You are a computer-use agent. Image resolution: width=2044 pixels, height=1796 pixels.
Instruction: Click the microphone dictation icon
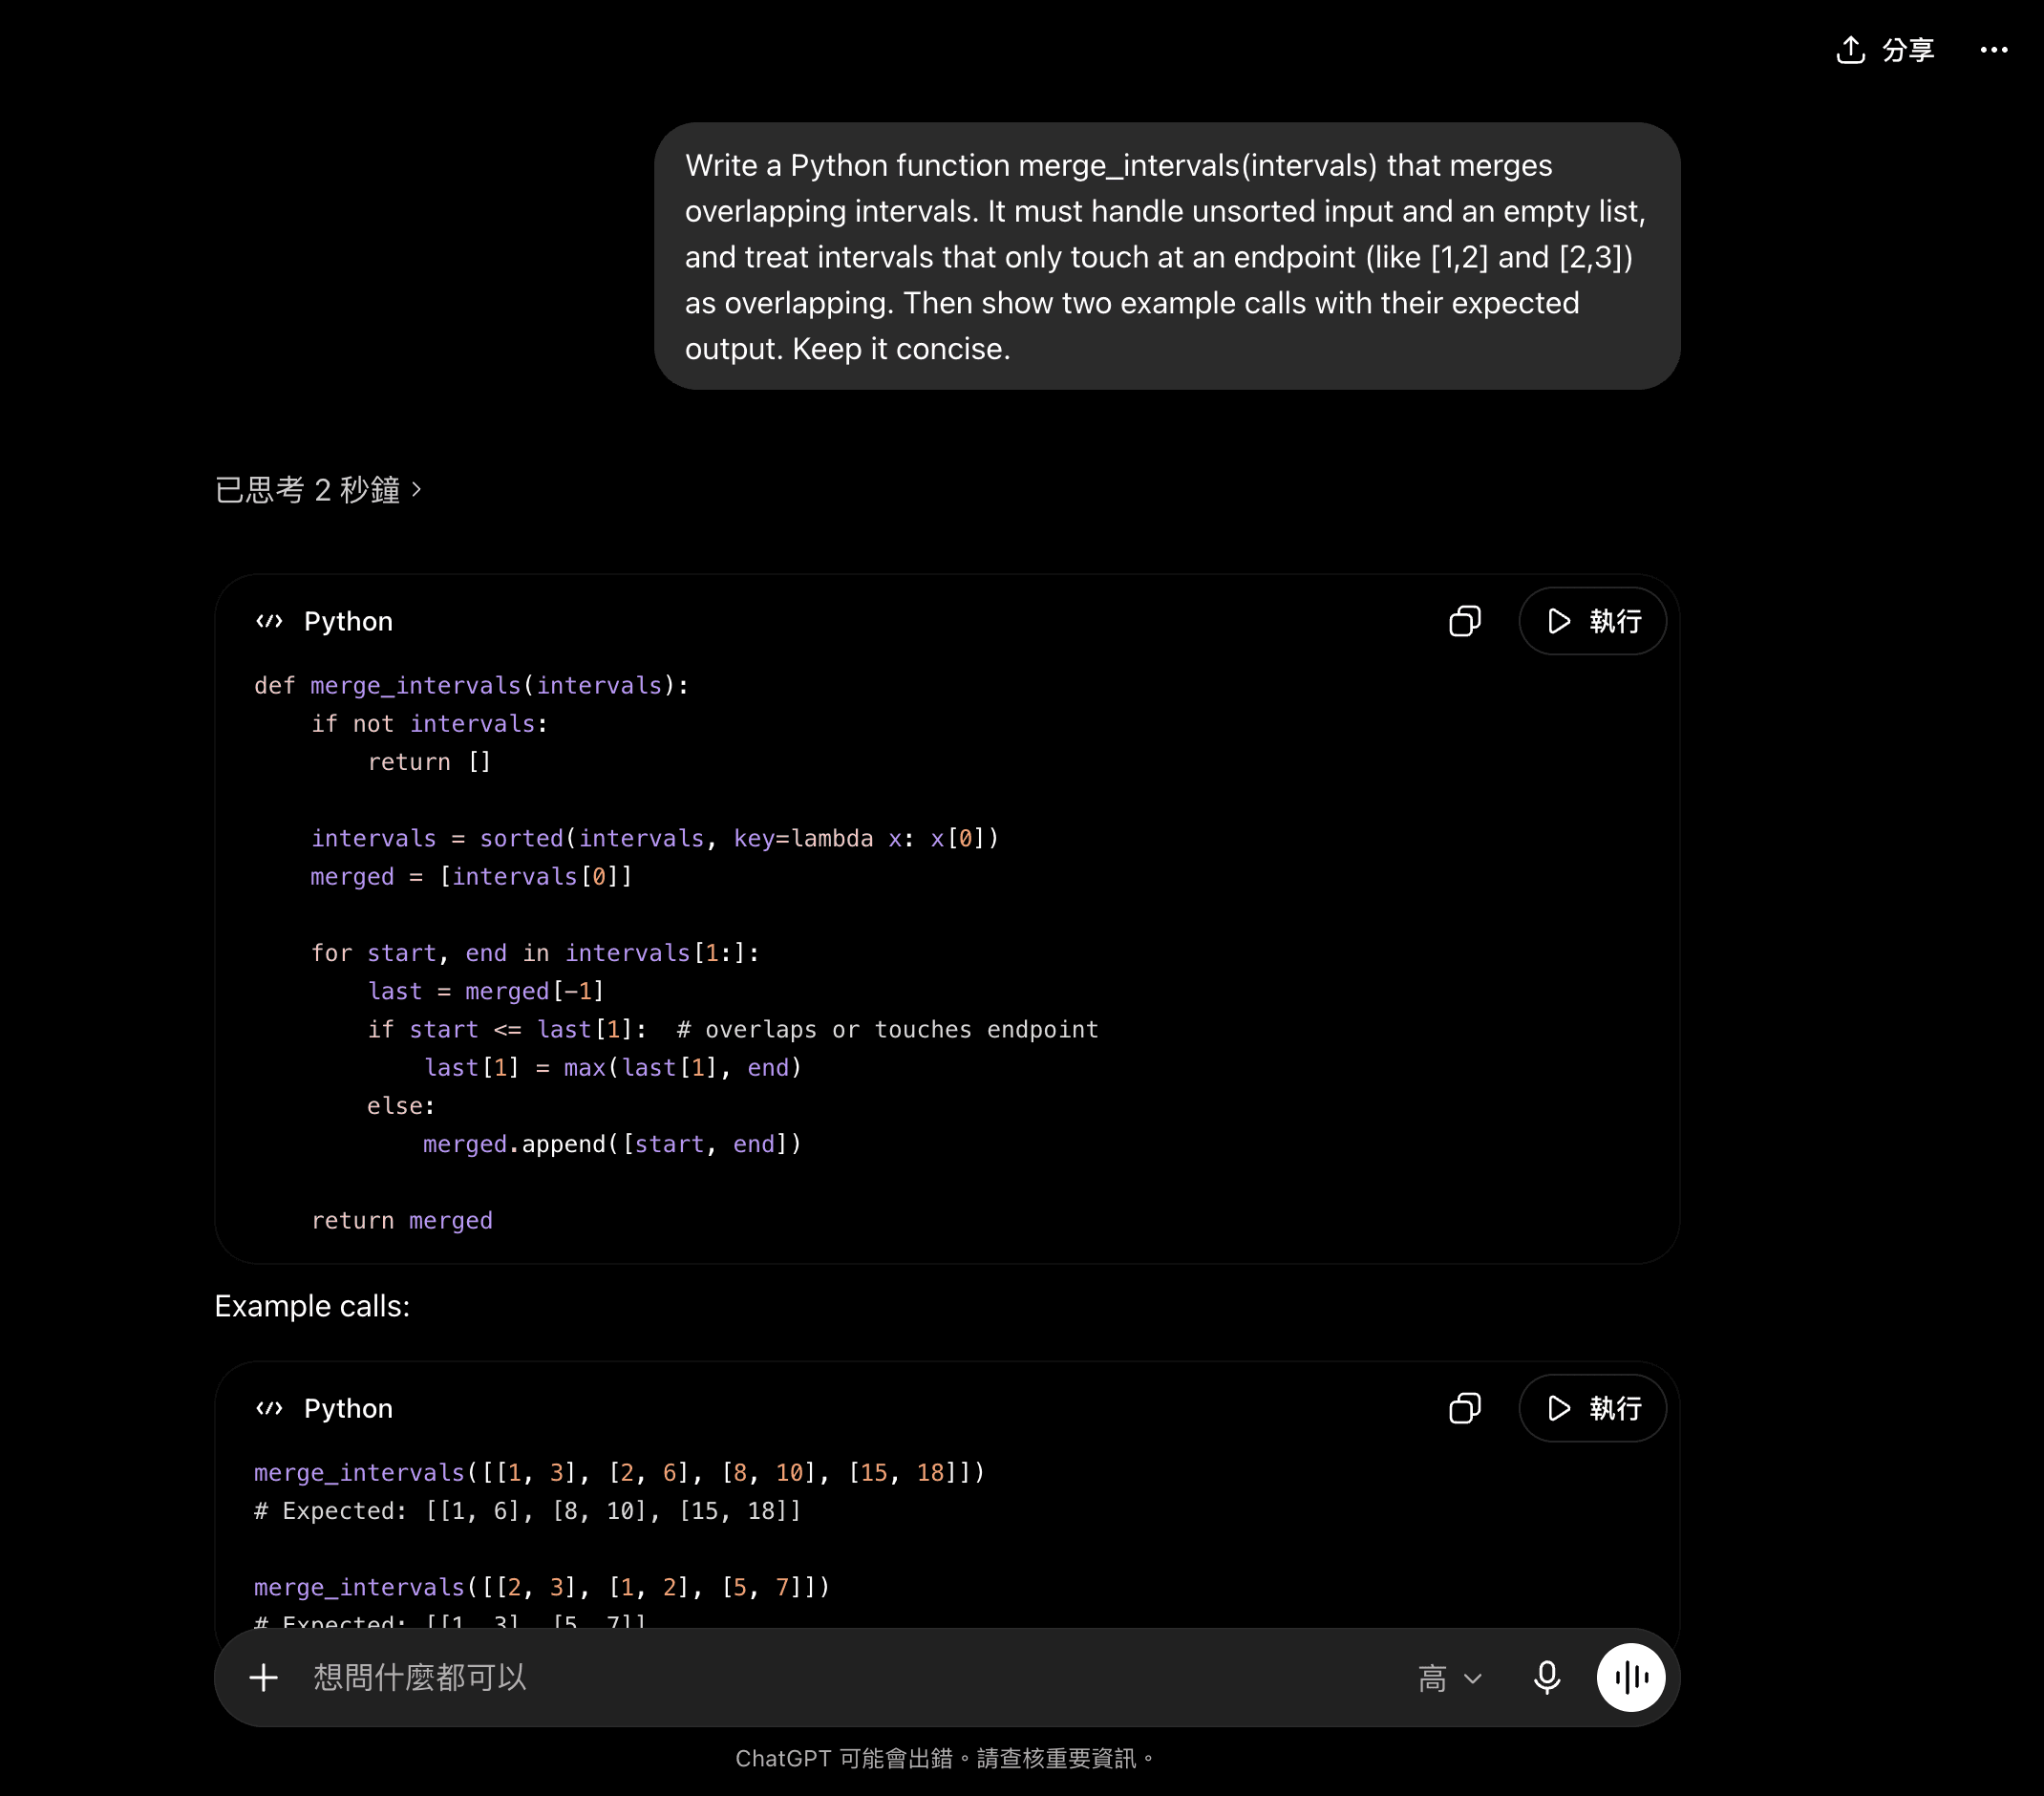click(1546, 1677)
